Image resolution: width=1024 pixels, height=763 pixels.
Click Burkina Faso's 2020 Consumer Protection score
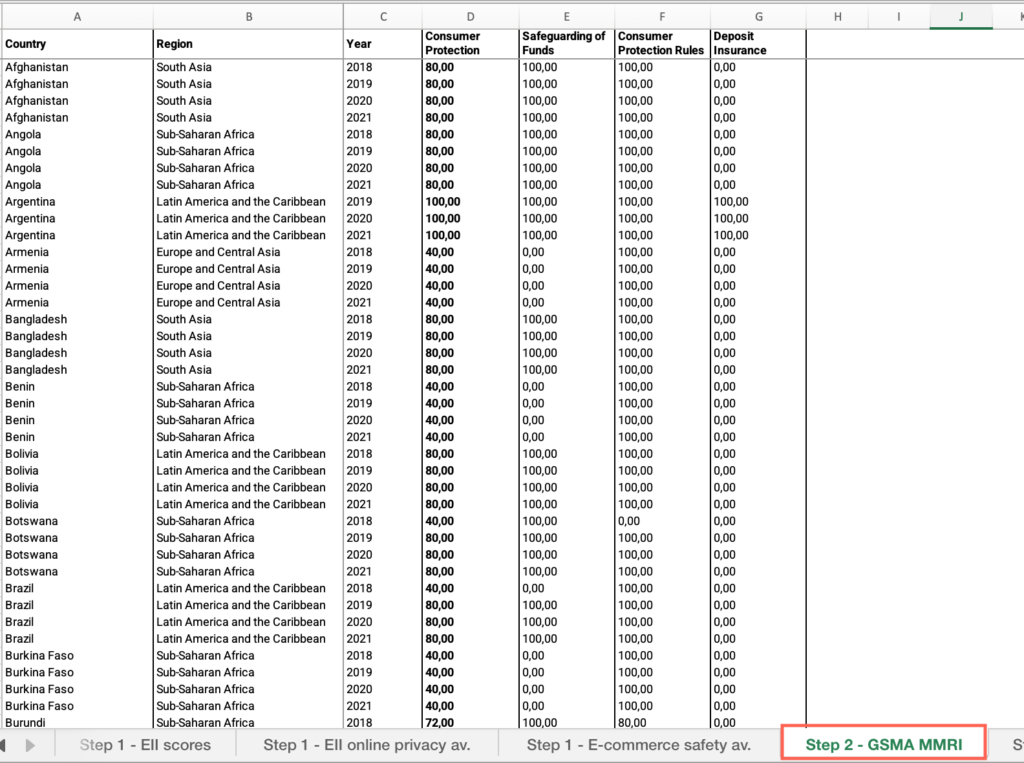pos(470,689)
